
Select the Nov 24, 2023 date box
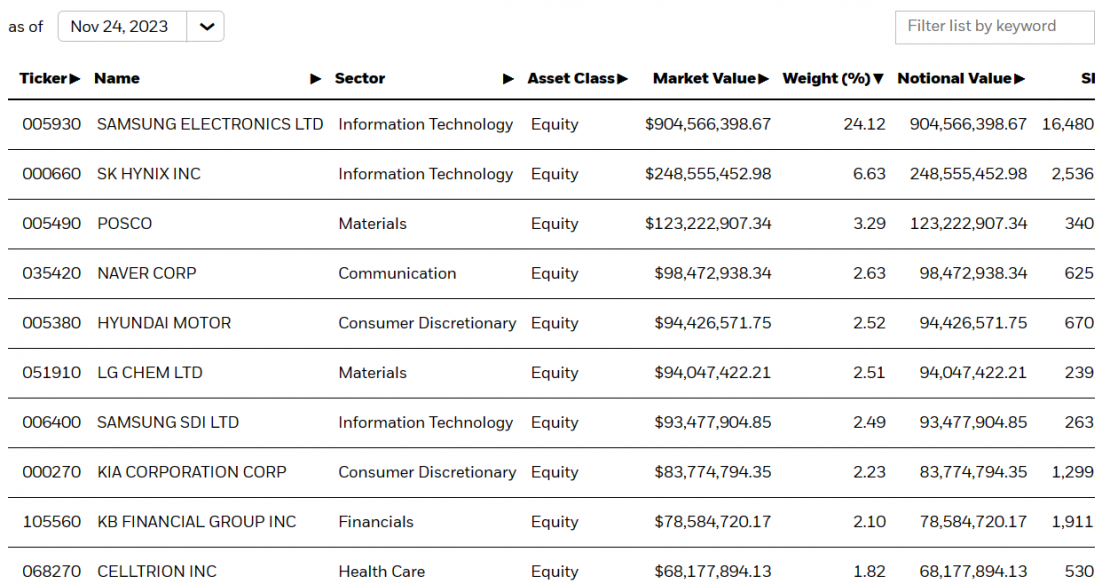[120, 27]
